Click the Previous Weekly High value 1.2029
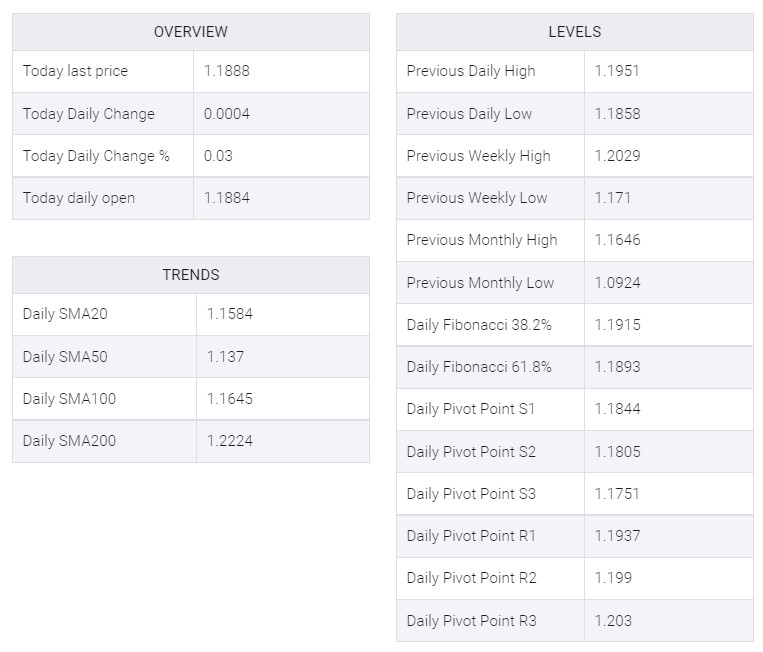This screenshot has width=763, height=652. pos(617,156)
